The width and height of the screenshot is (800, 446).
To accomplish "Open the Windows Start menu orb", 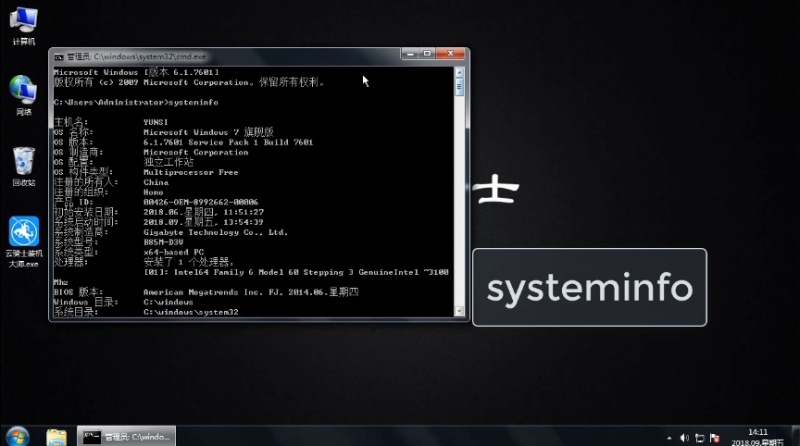I will coord(18,437).
